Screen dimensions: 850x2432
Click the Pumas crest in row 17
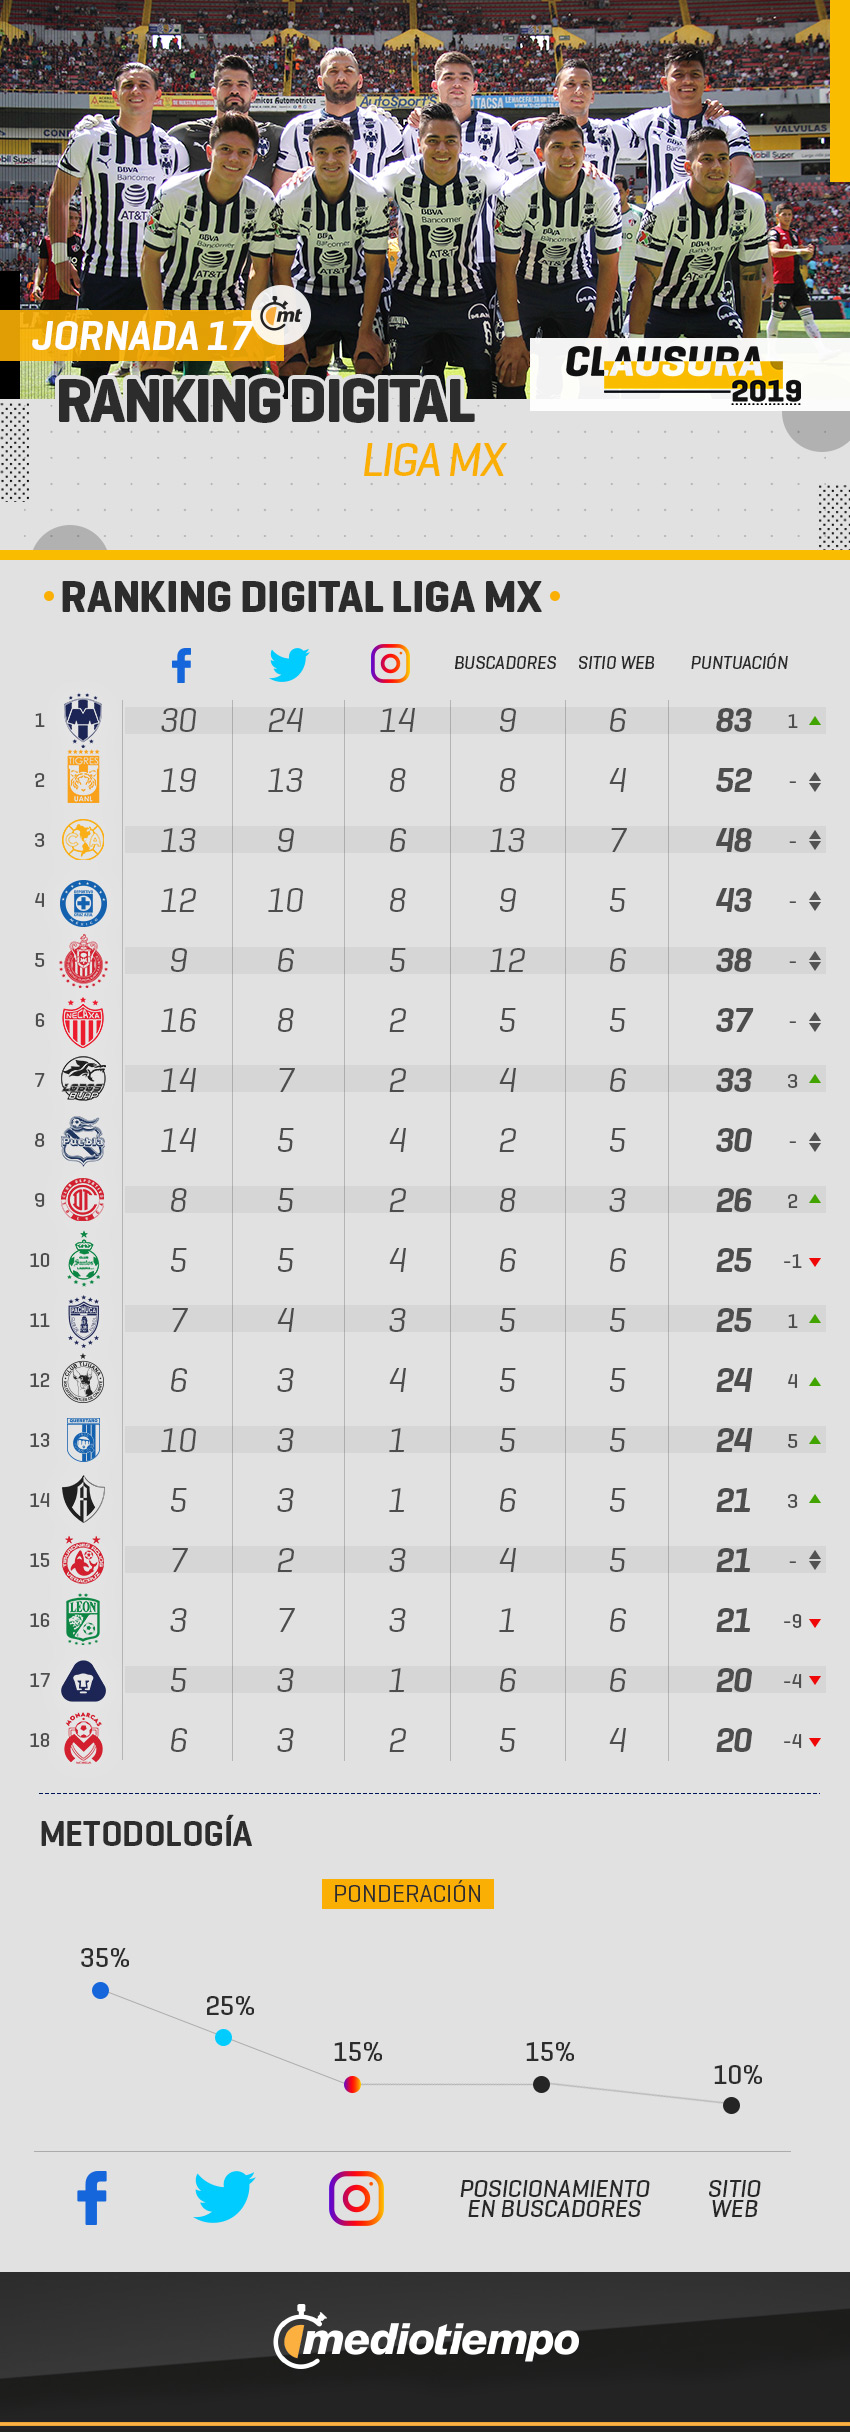83,1681
